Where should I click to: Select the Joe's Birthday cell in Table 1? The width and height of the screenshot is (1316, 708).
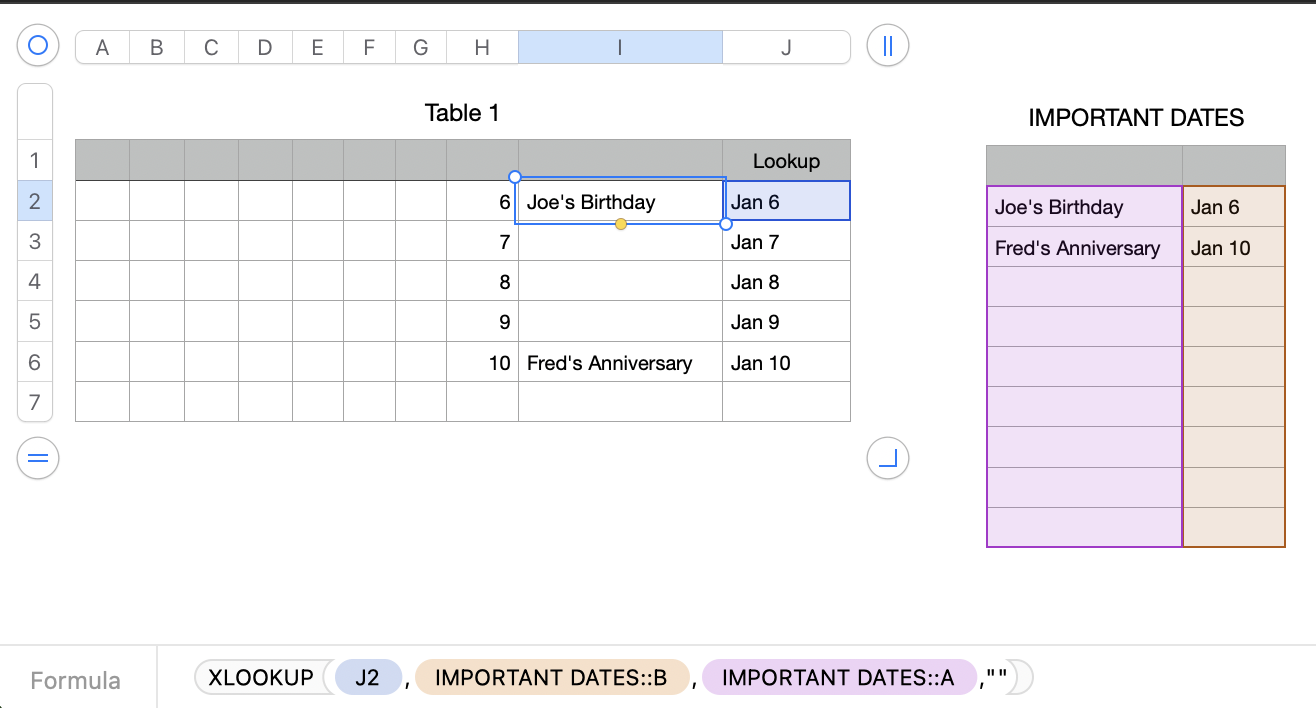point(620,202)
